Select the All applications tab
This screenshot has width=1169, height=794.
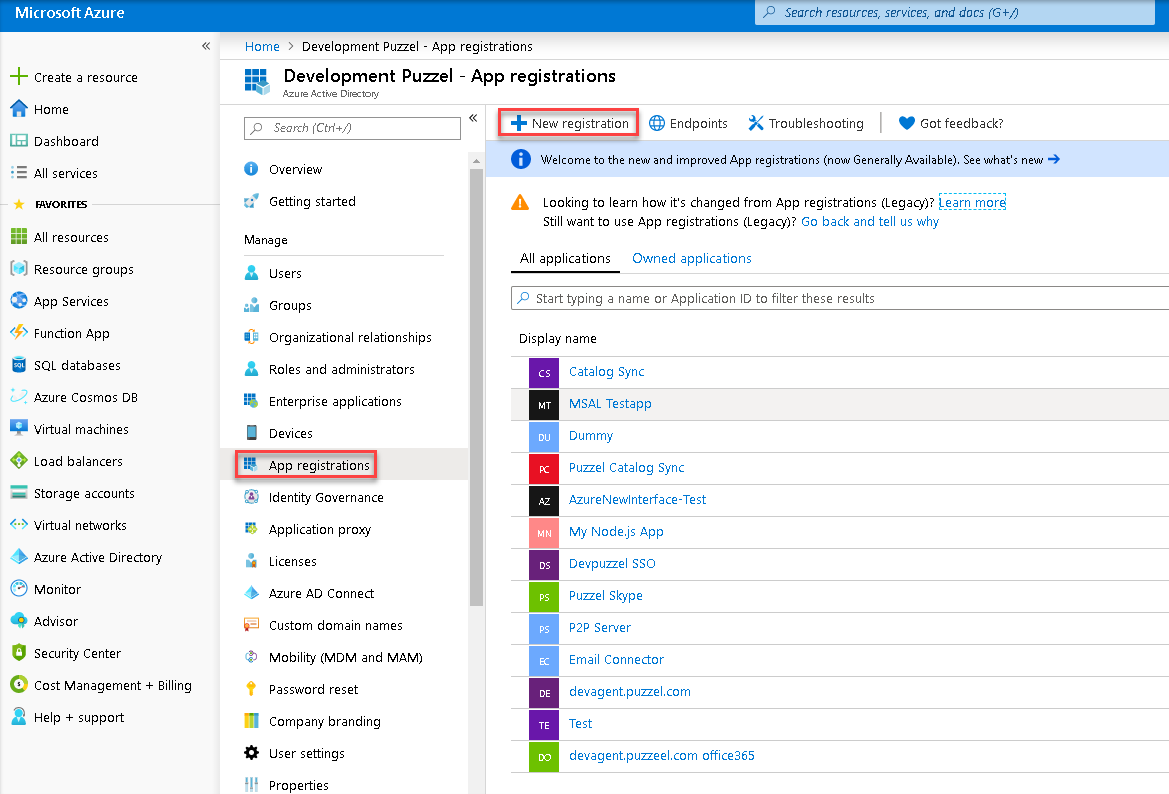pos(565,258)
